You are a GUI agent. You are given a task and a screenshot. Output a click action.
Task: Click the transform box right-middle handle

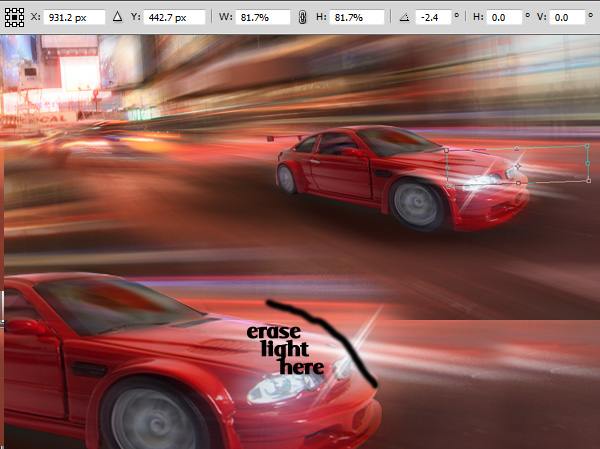(x=588, y=163)
